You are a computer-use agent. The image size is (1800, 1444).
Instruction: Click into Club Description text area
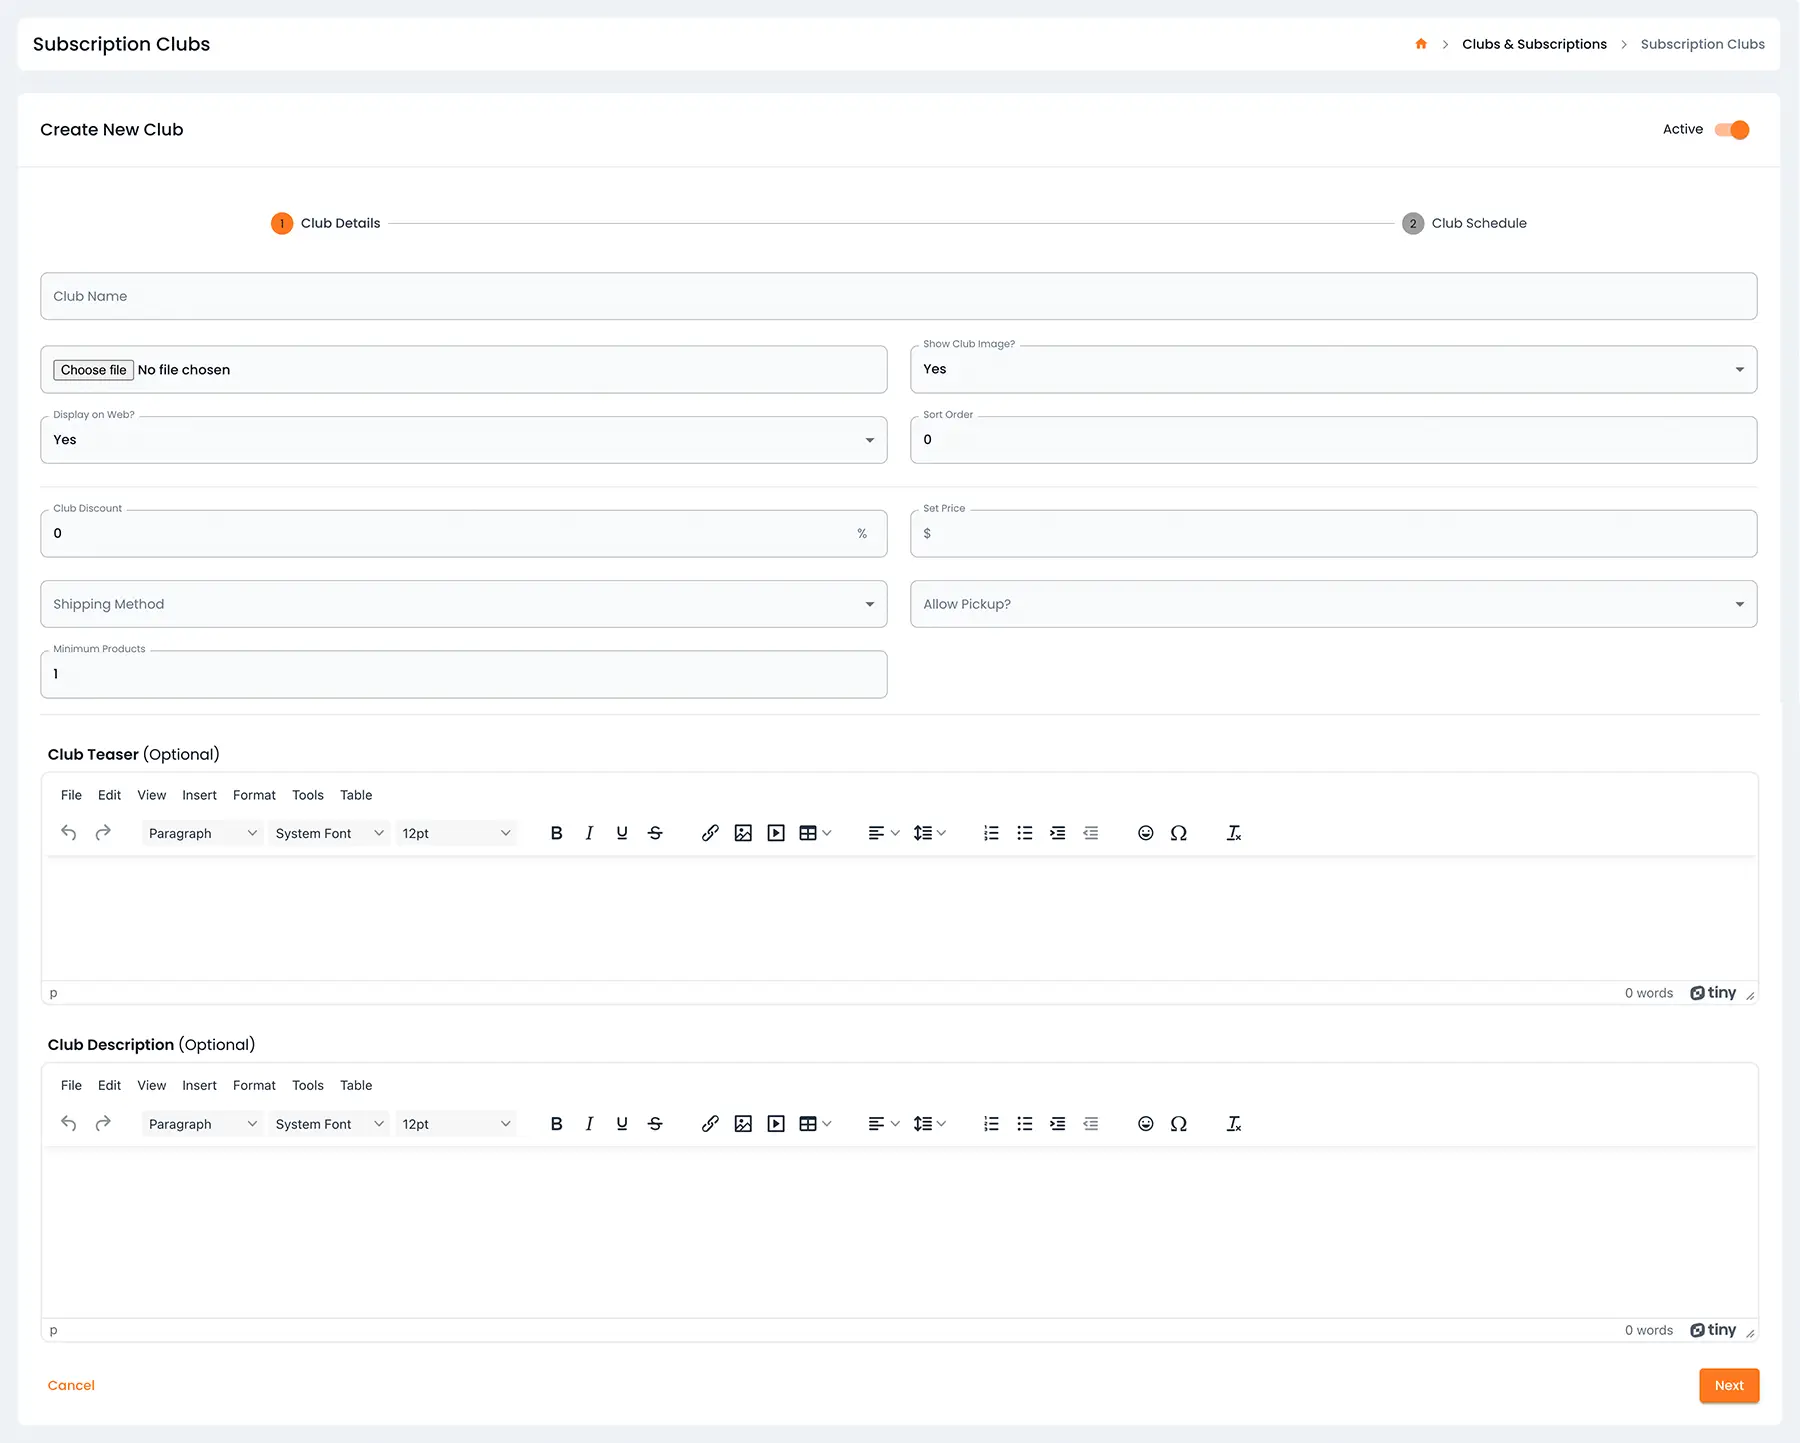coord(899,1232)
